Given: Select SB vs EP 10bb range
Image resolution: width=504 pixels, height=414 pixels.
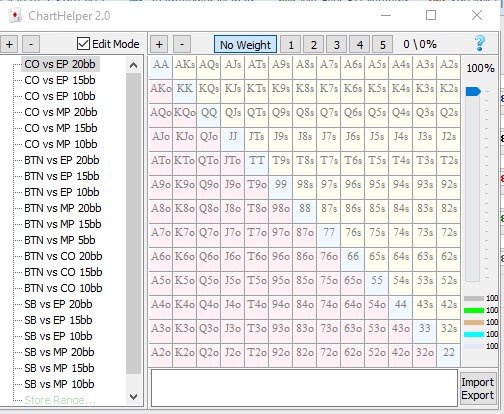Looking at the screenshot, I should pyautogui.click(x=58, y=336).
